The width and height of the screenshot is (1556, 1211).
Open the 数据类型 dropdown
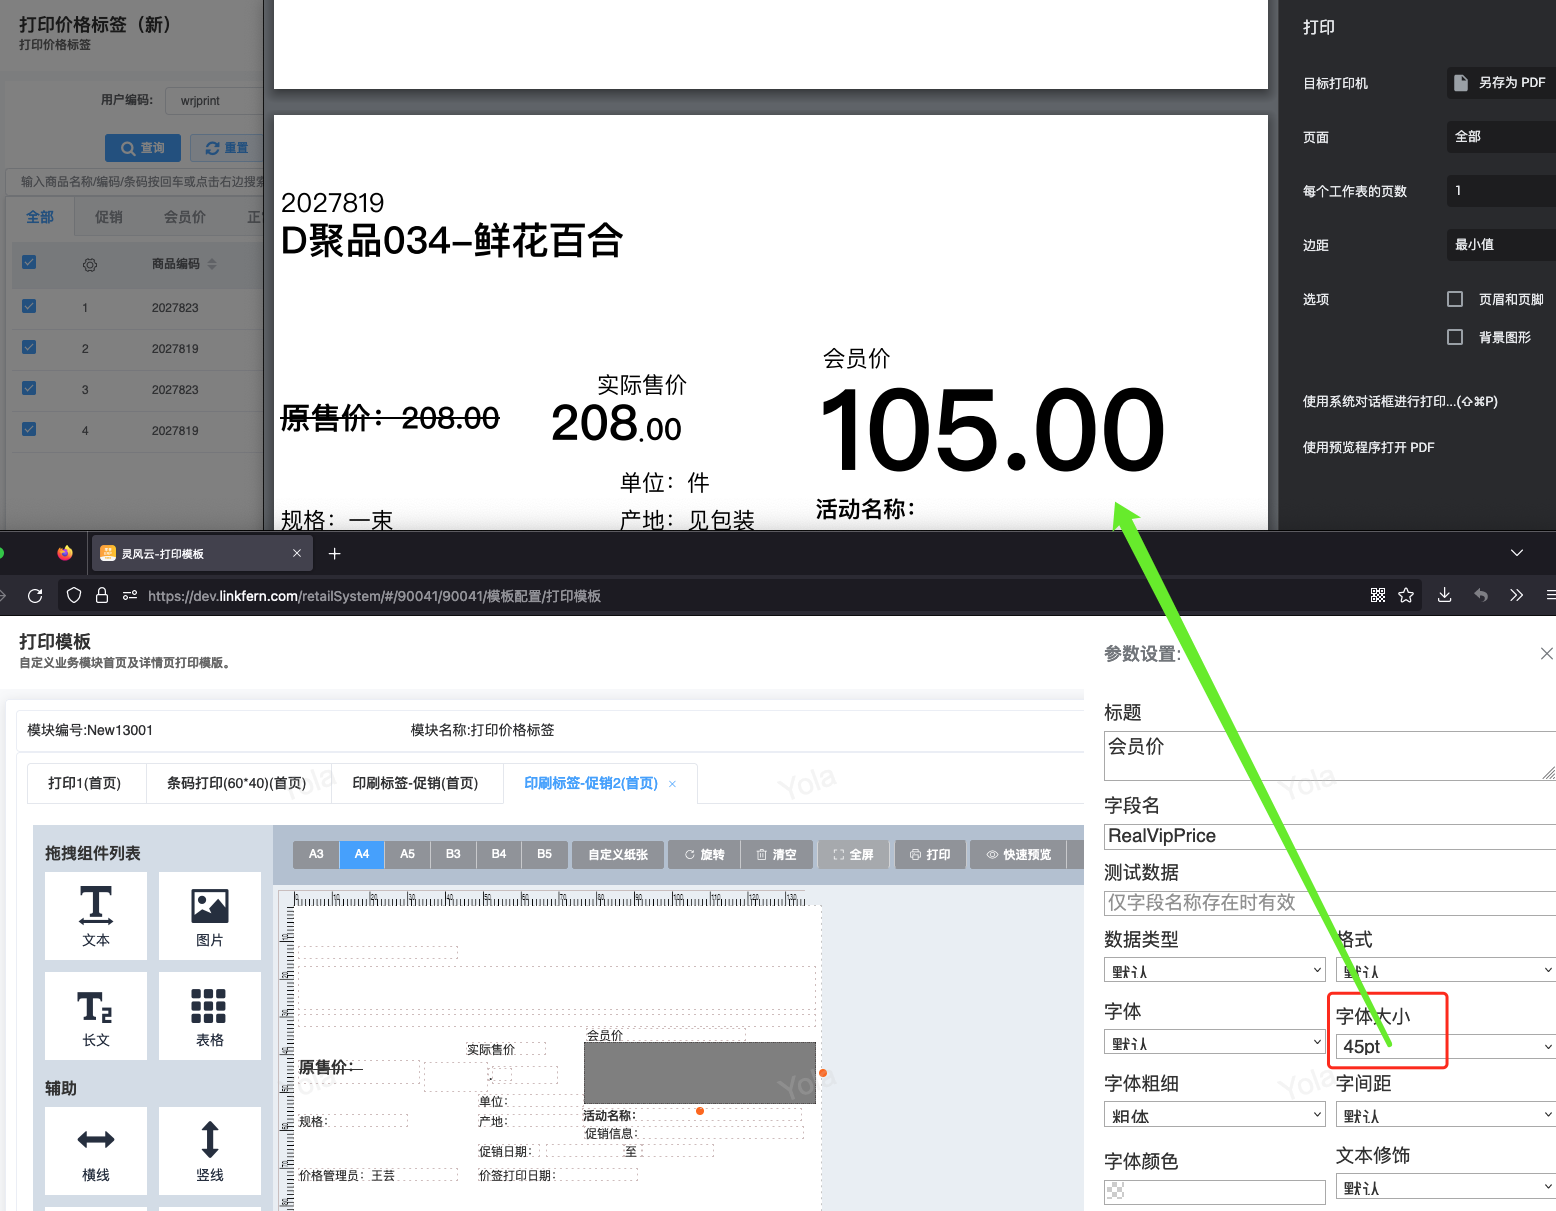click(1214, 970)
